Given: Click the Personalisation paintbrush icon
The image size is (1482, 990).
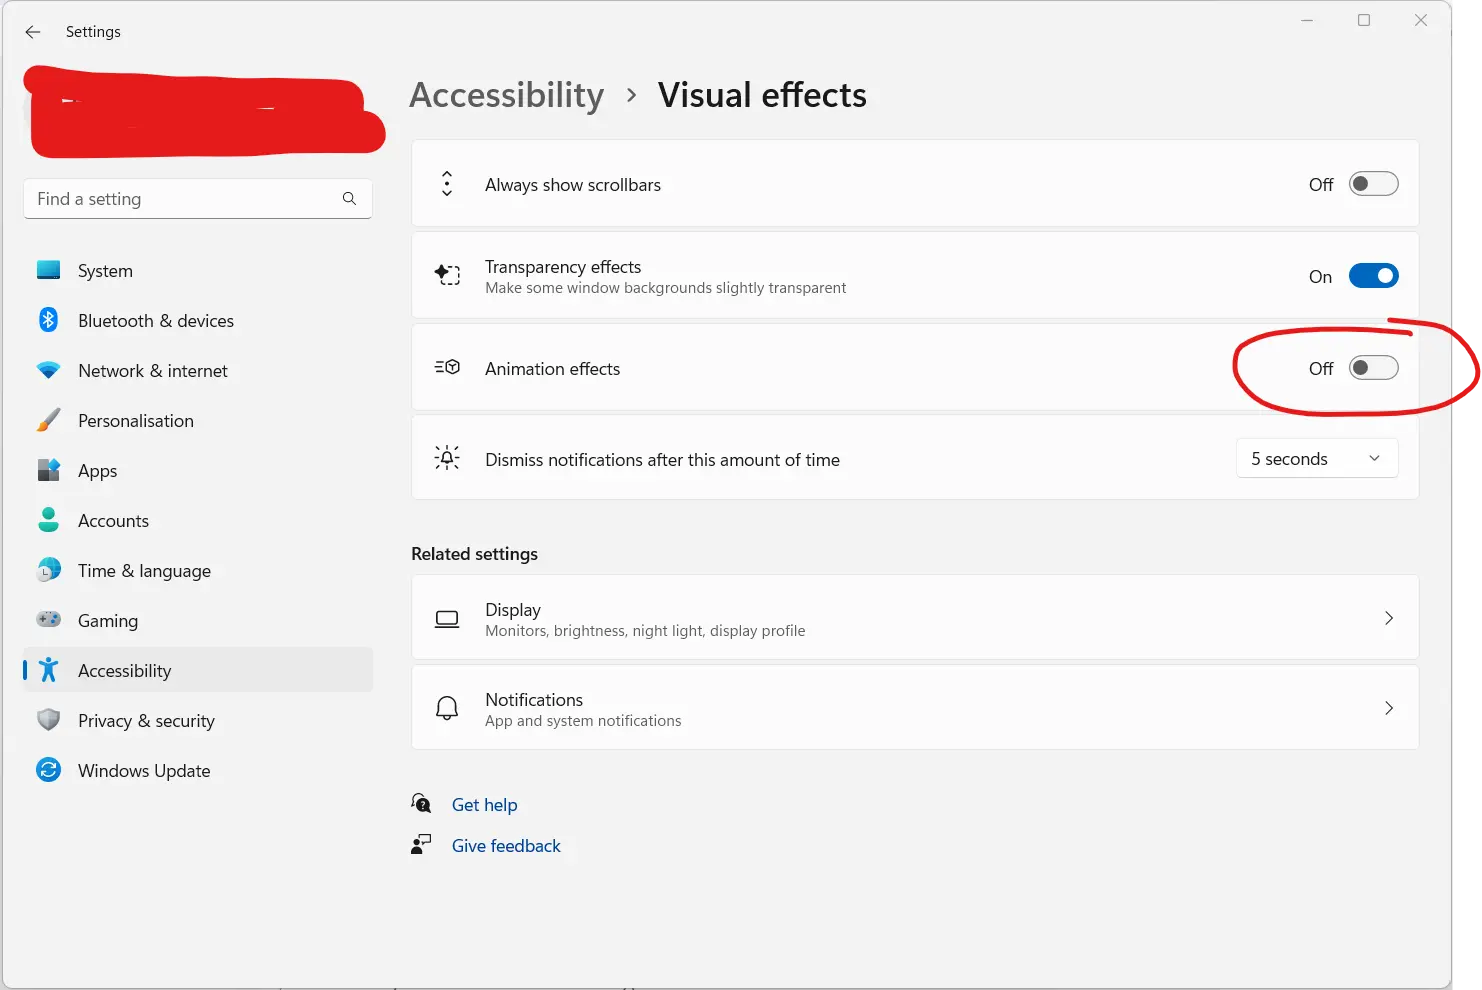Looking at the screenshot, I should (x=48, y=420).
